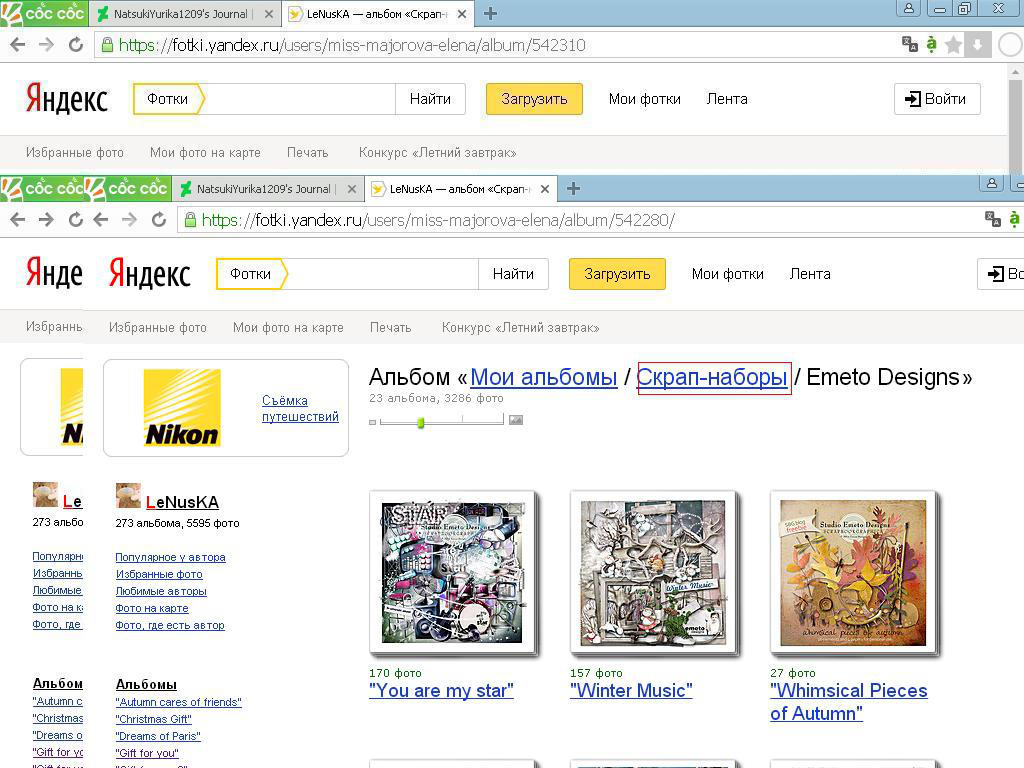This screenshot has height=768, width=1024.
Task: Click the Nikon advertisement logo
Action: (x=182, y=408)
